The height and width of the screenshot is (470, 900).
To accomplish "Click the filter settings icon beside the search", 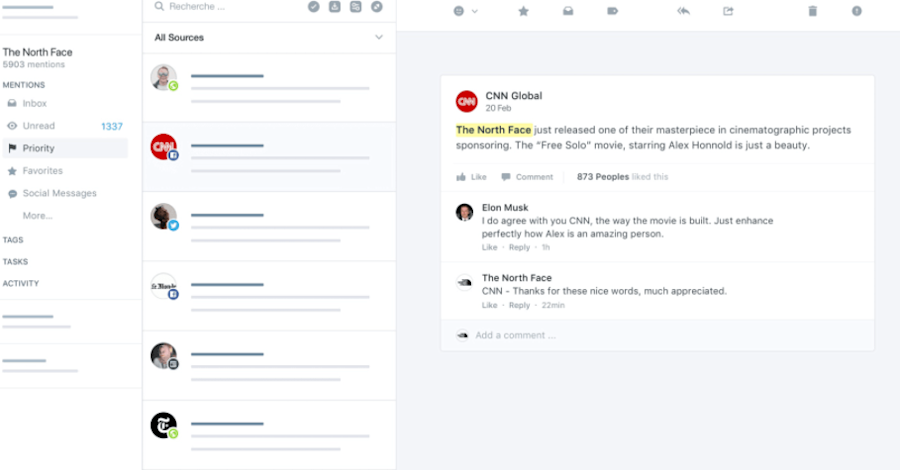I will [356, 6].
